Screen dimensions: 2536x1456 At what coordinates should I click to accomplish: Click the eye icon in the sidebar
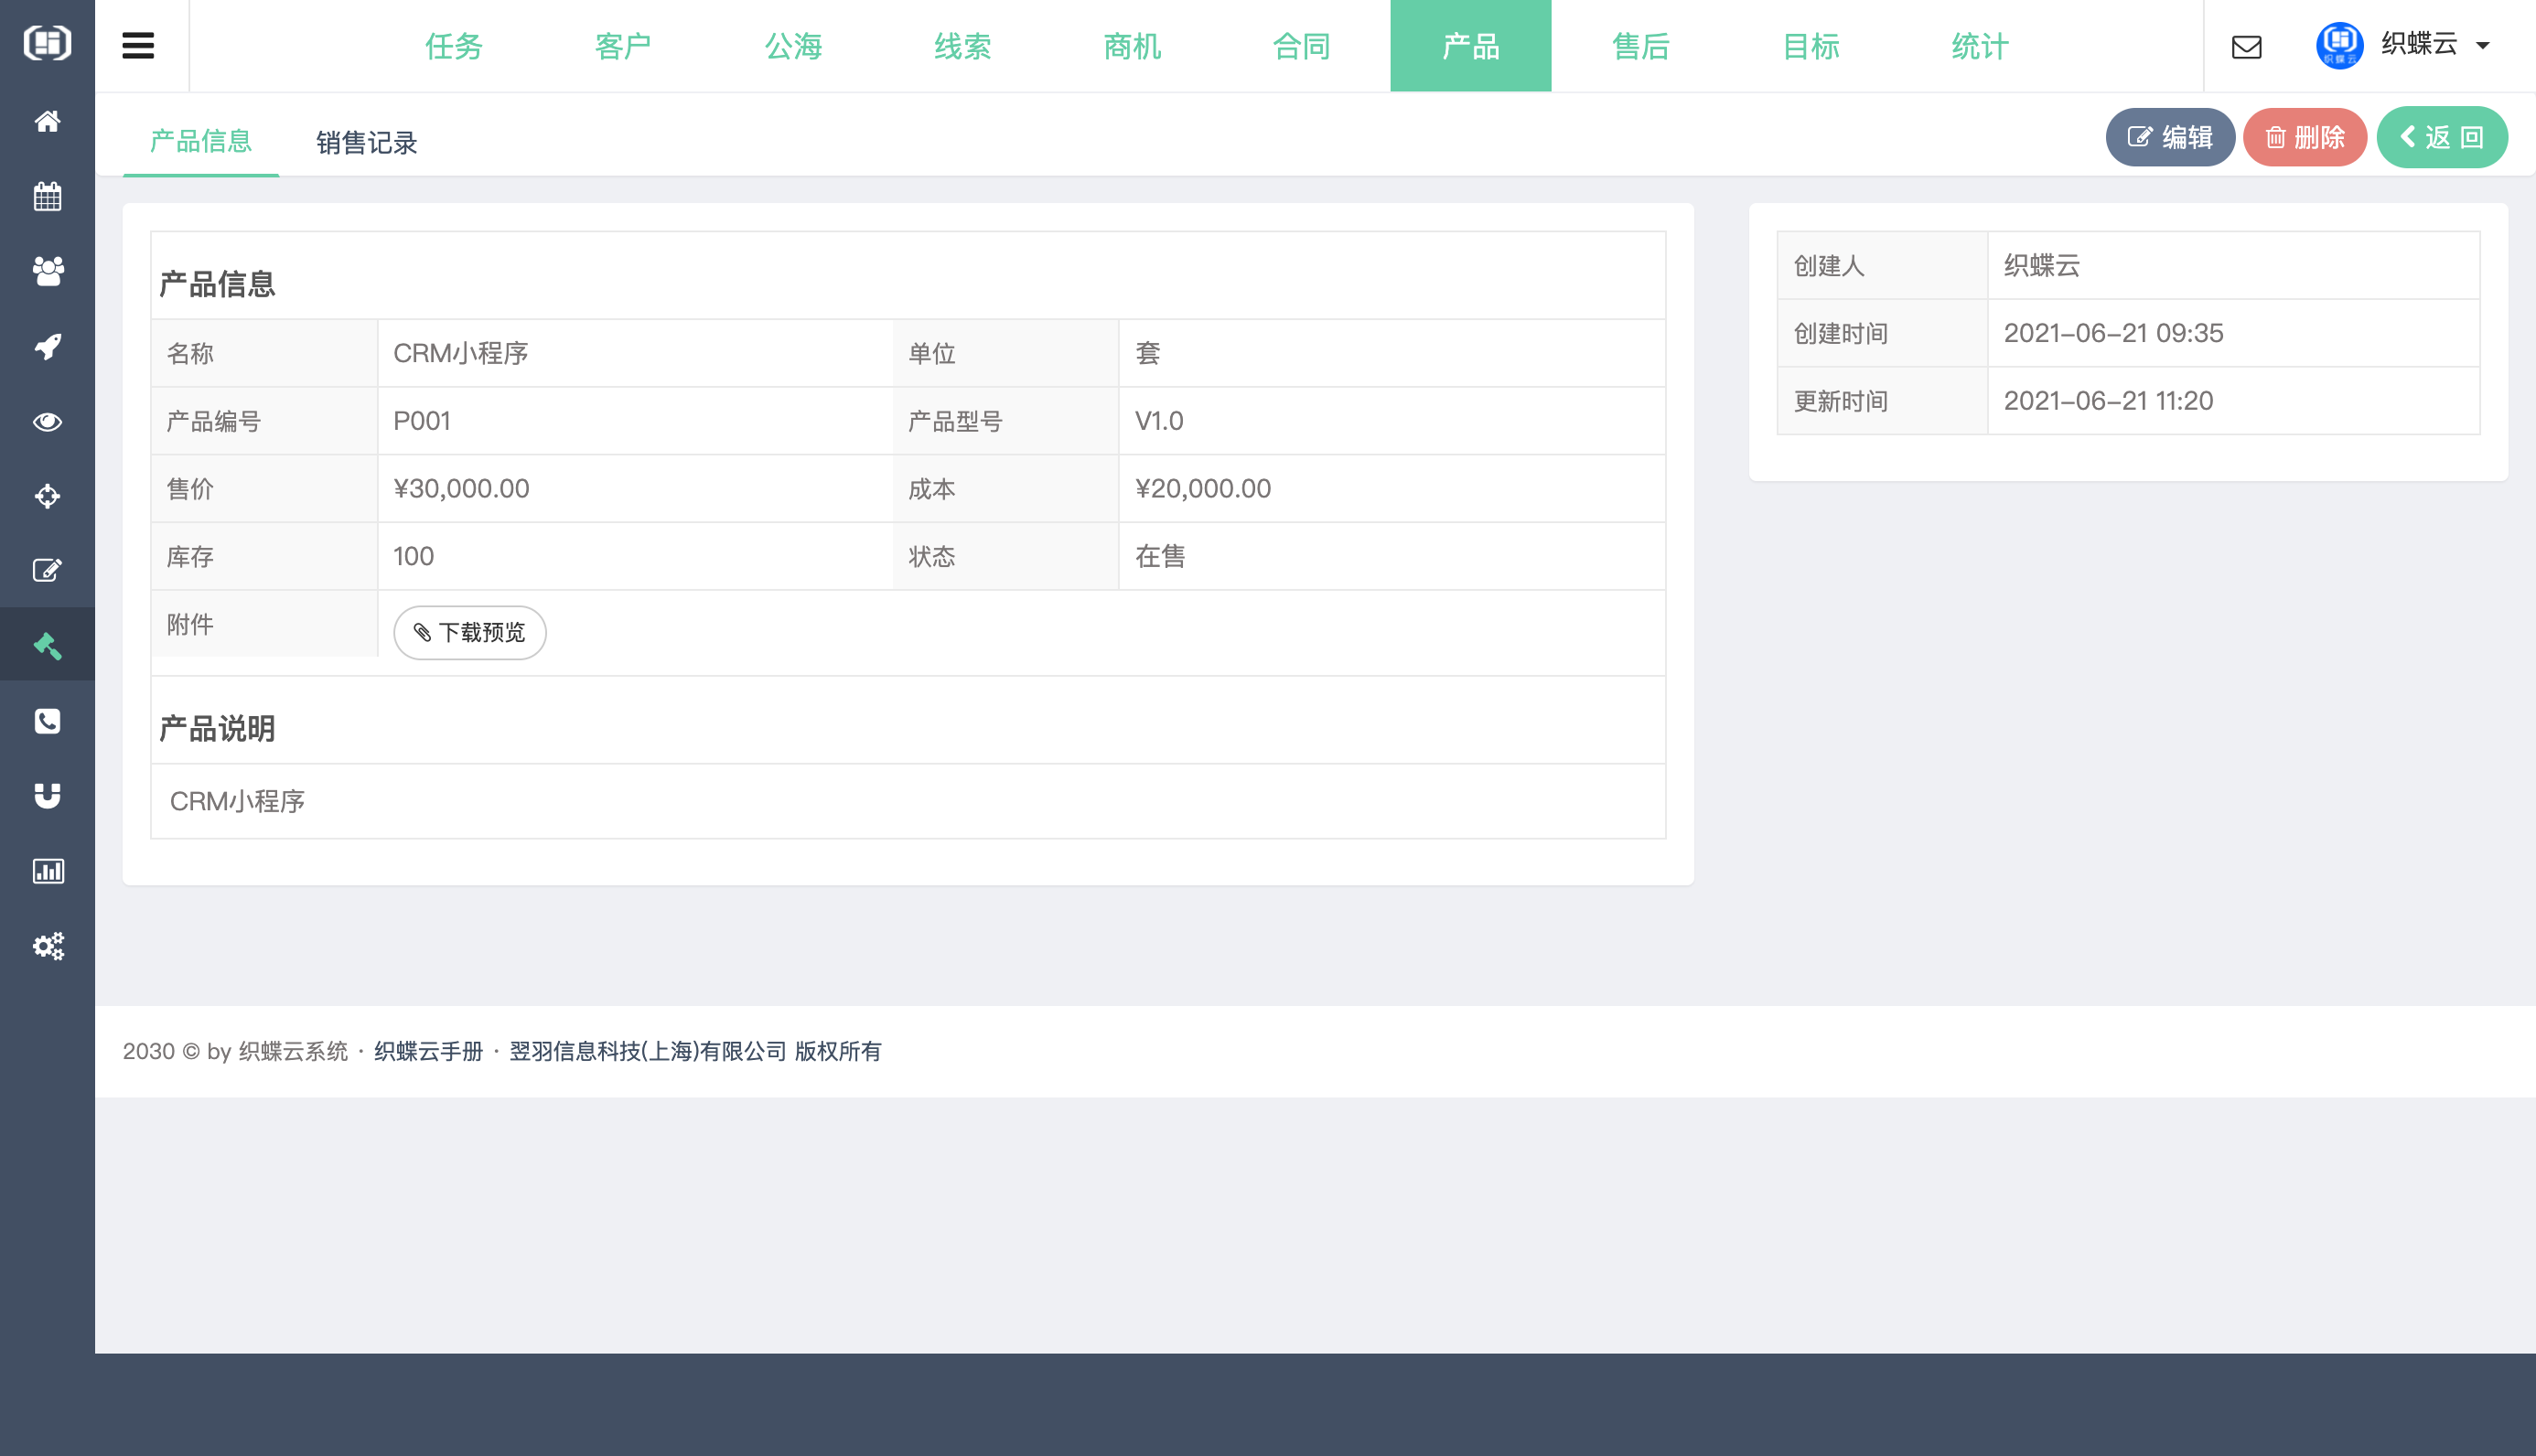click(47, 421)
